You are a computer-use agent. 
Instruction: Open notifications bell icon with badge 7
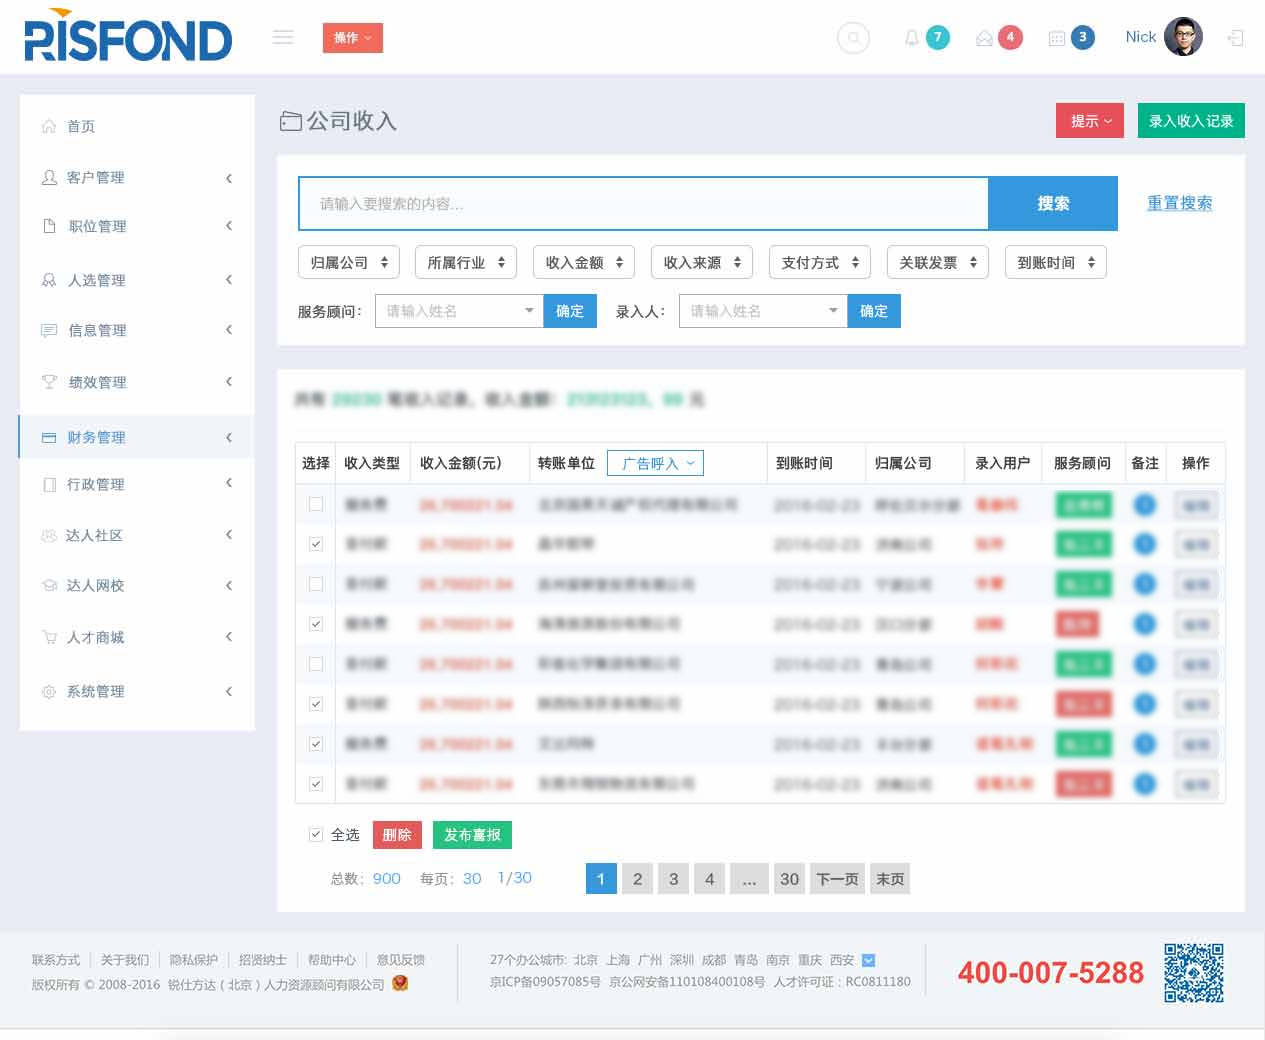tap(912, 38)
